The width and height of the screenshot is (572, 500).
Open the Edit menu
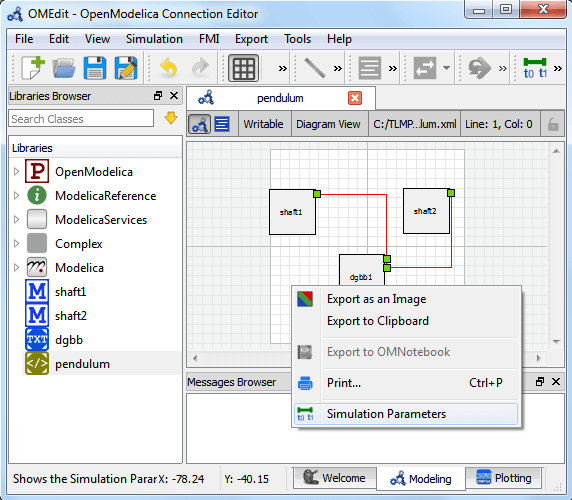pos(59,39)
